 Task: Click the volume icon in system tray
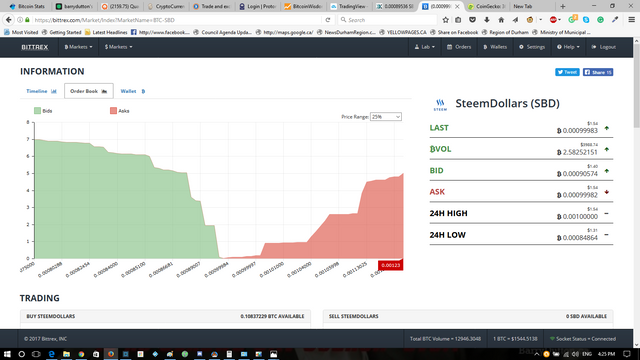[x=575, y=354]
